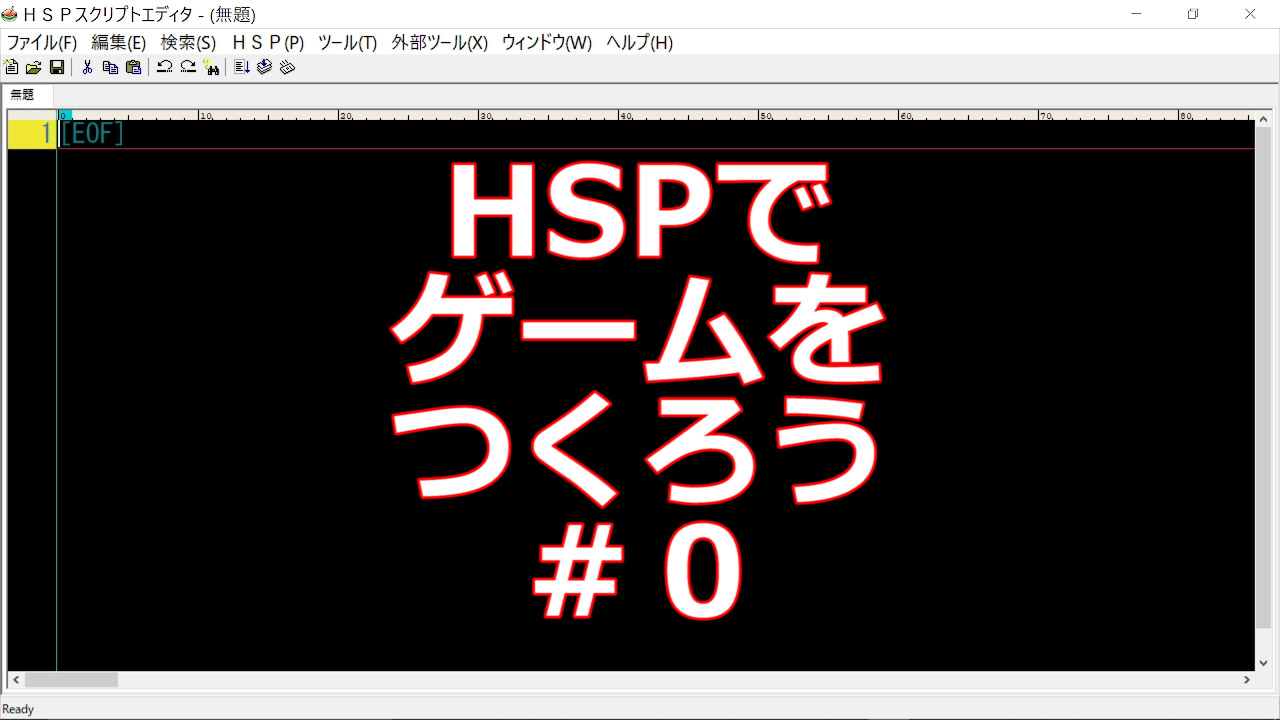Click the label list jump icon
The width and height of the screenshot is (1280, 720).
pos(241,67)
